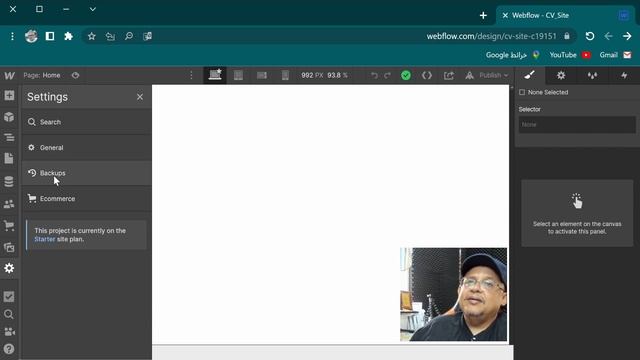The height and width of the screenshot is (360, 640).
Task: Switch to the Interactions lightning tab
Action: 624,75
